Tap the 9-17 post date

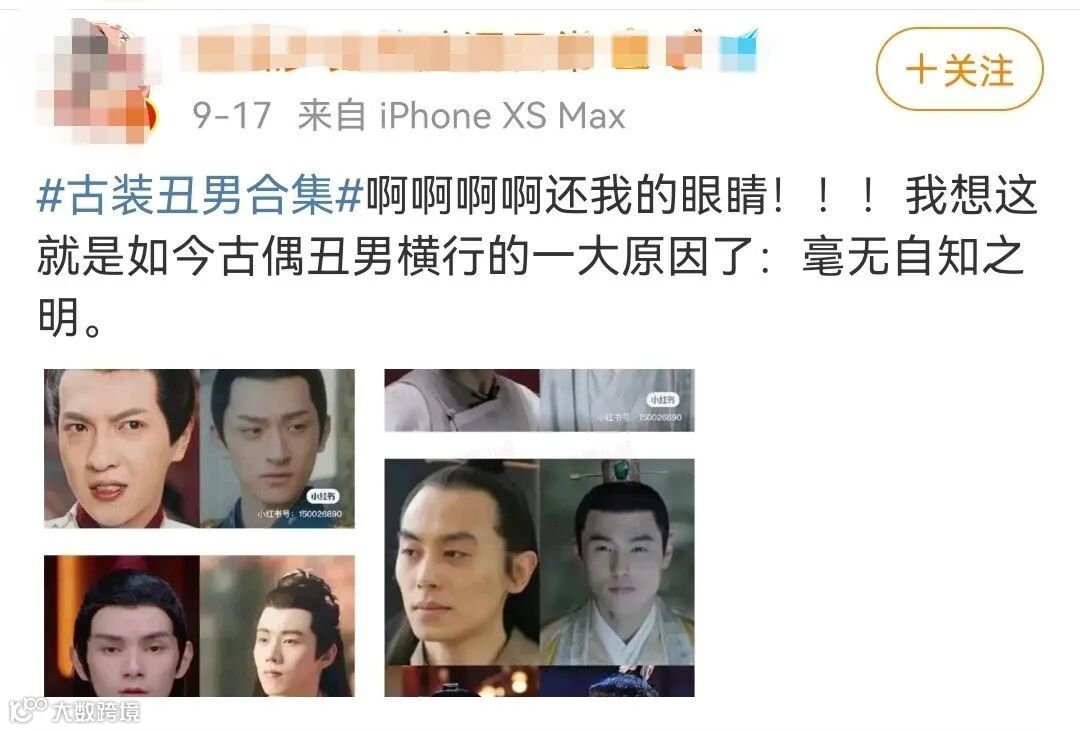coord(231,115)
